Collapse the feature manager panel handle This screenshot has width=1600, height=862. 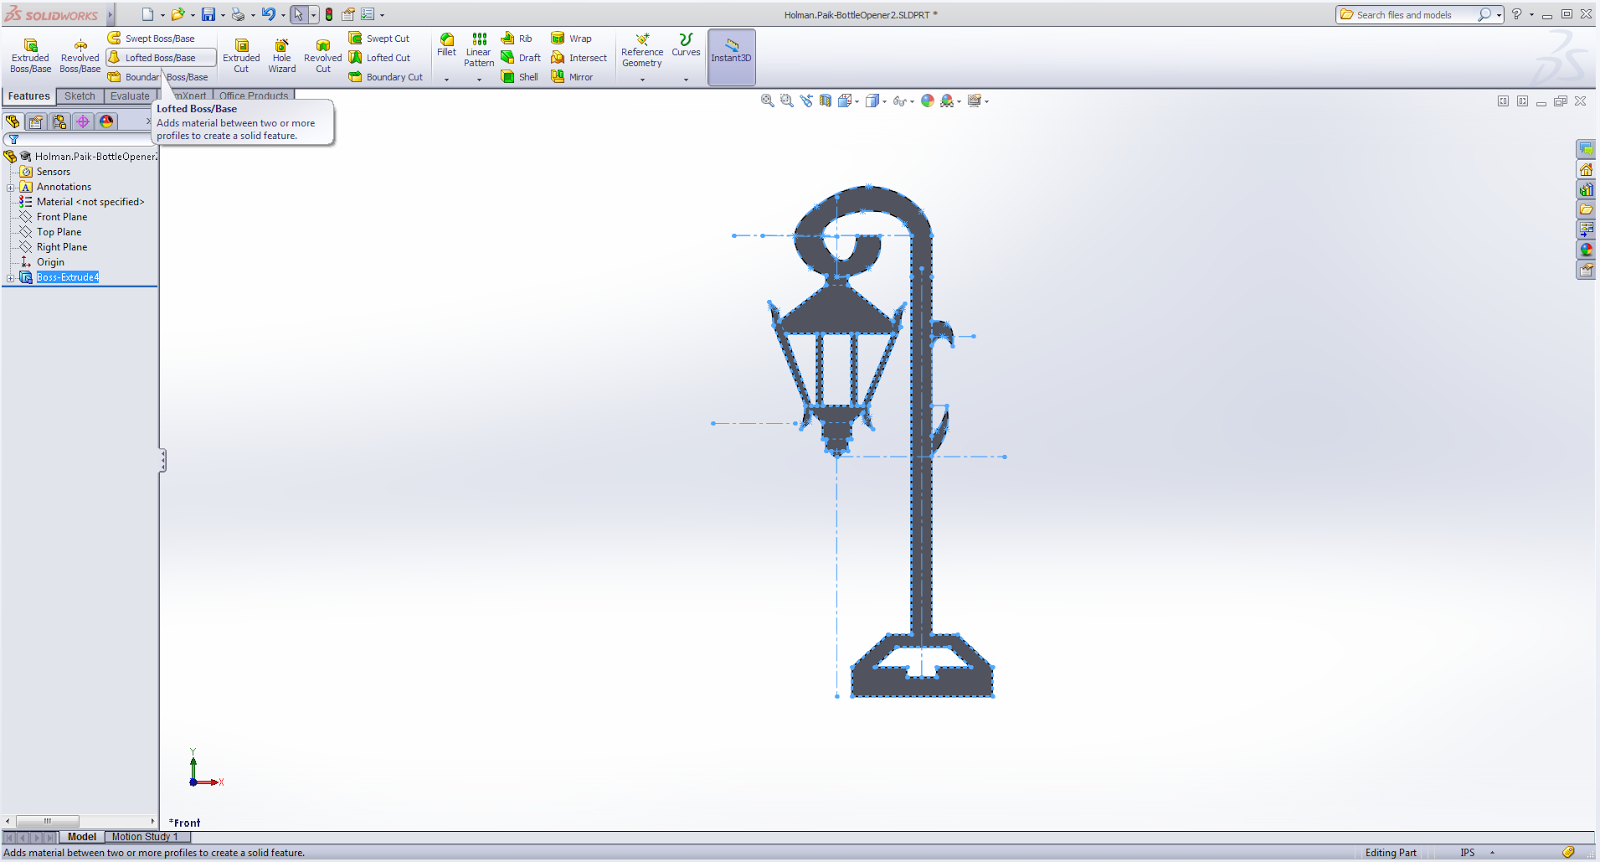(162, 460)
